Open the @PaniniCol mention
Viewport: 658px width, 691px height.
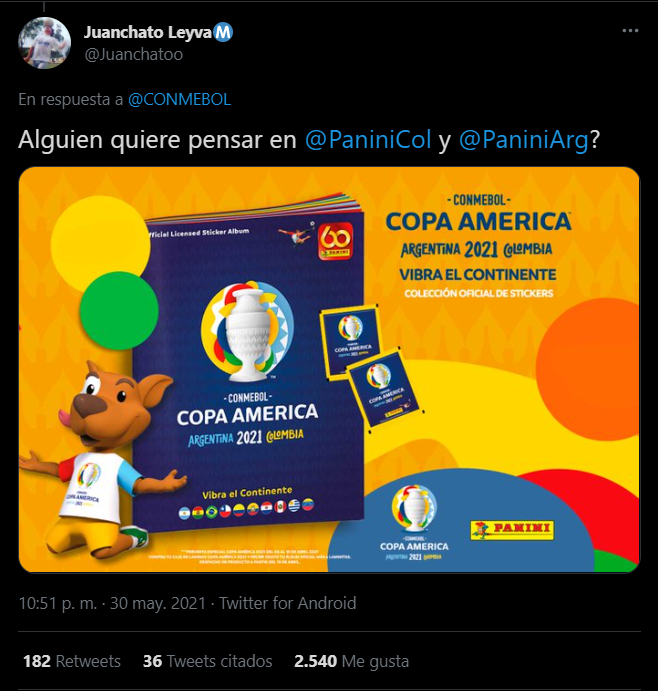click(368, 140)
